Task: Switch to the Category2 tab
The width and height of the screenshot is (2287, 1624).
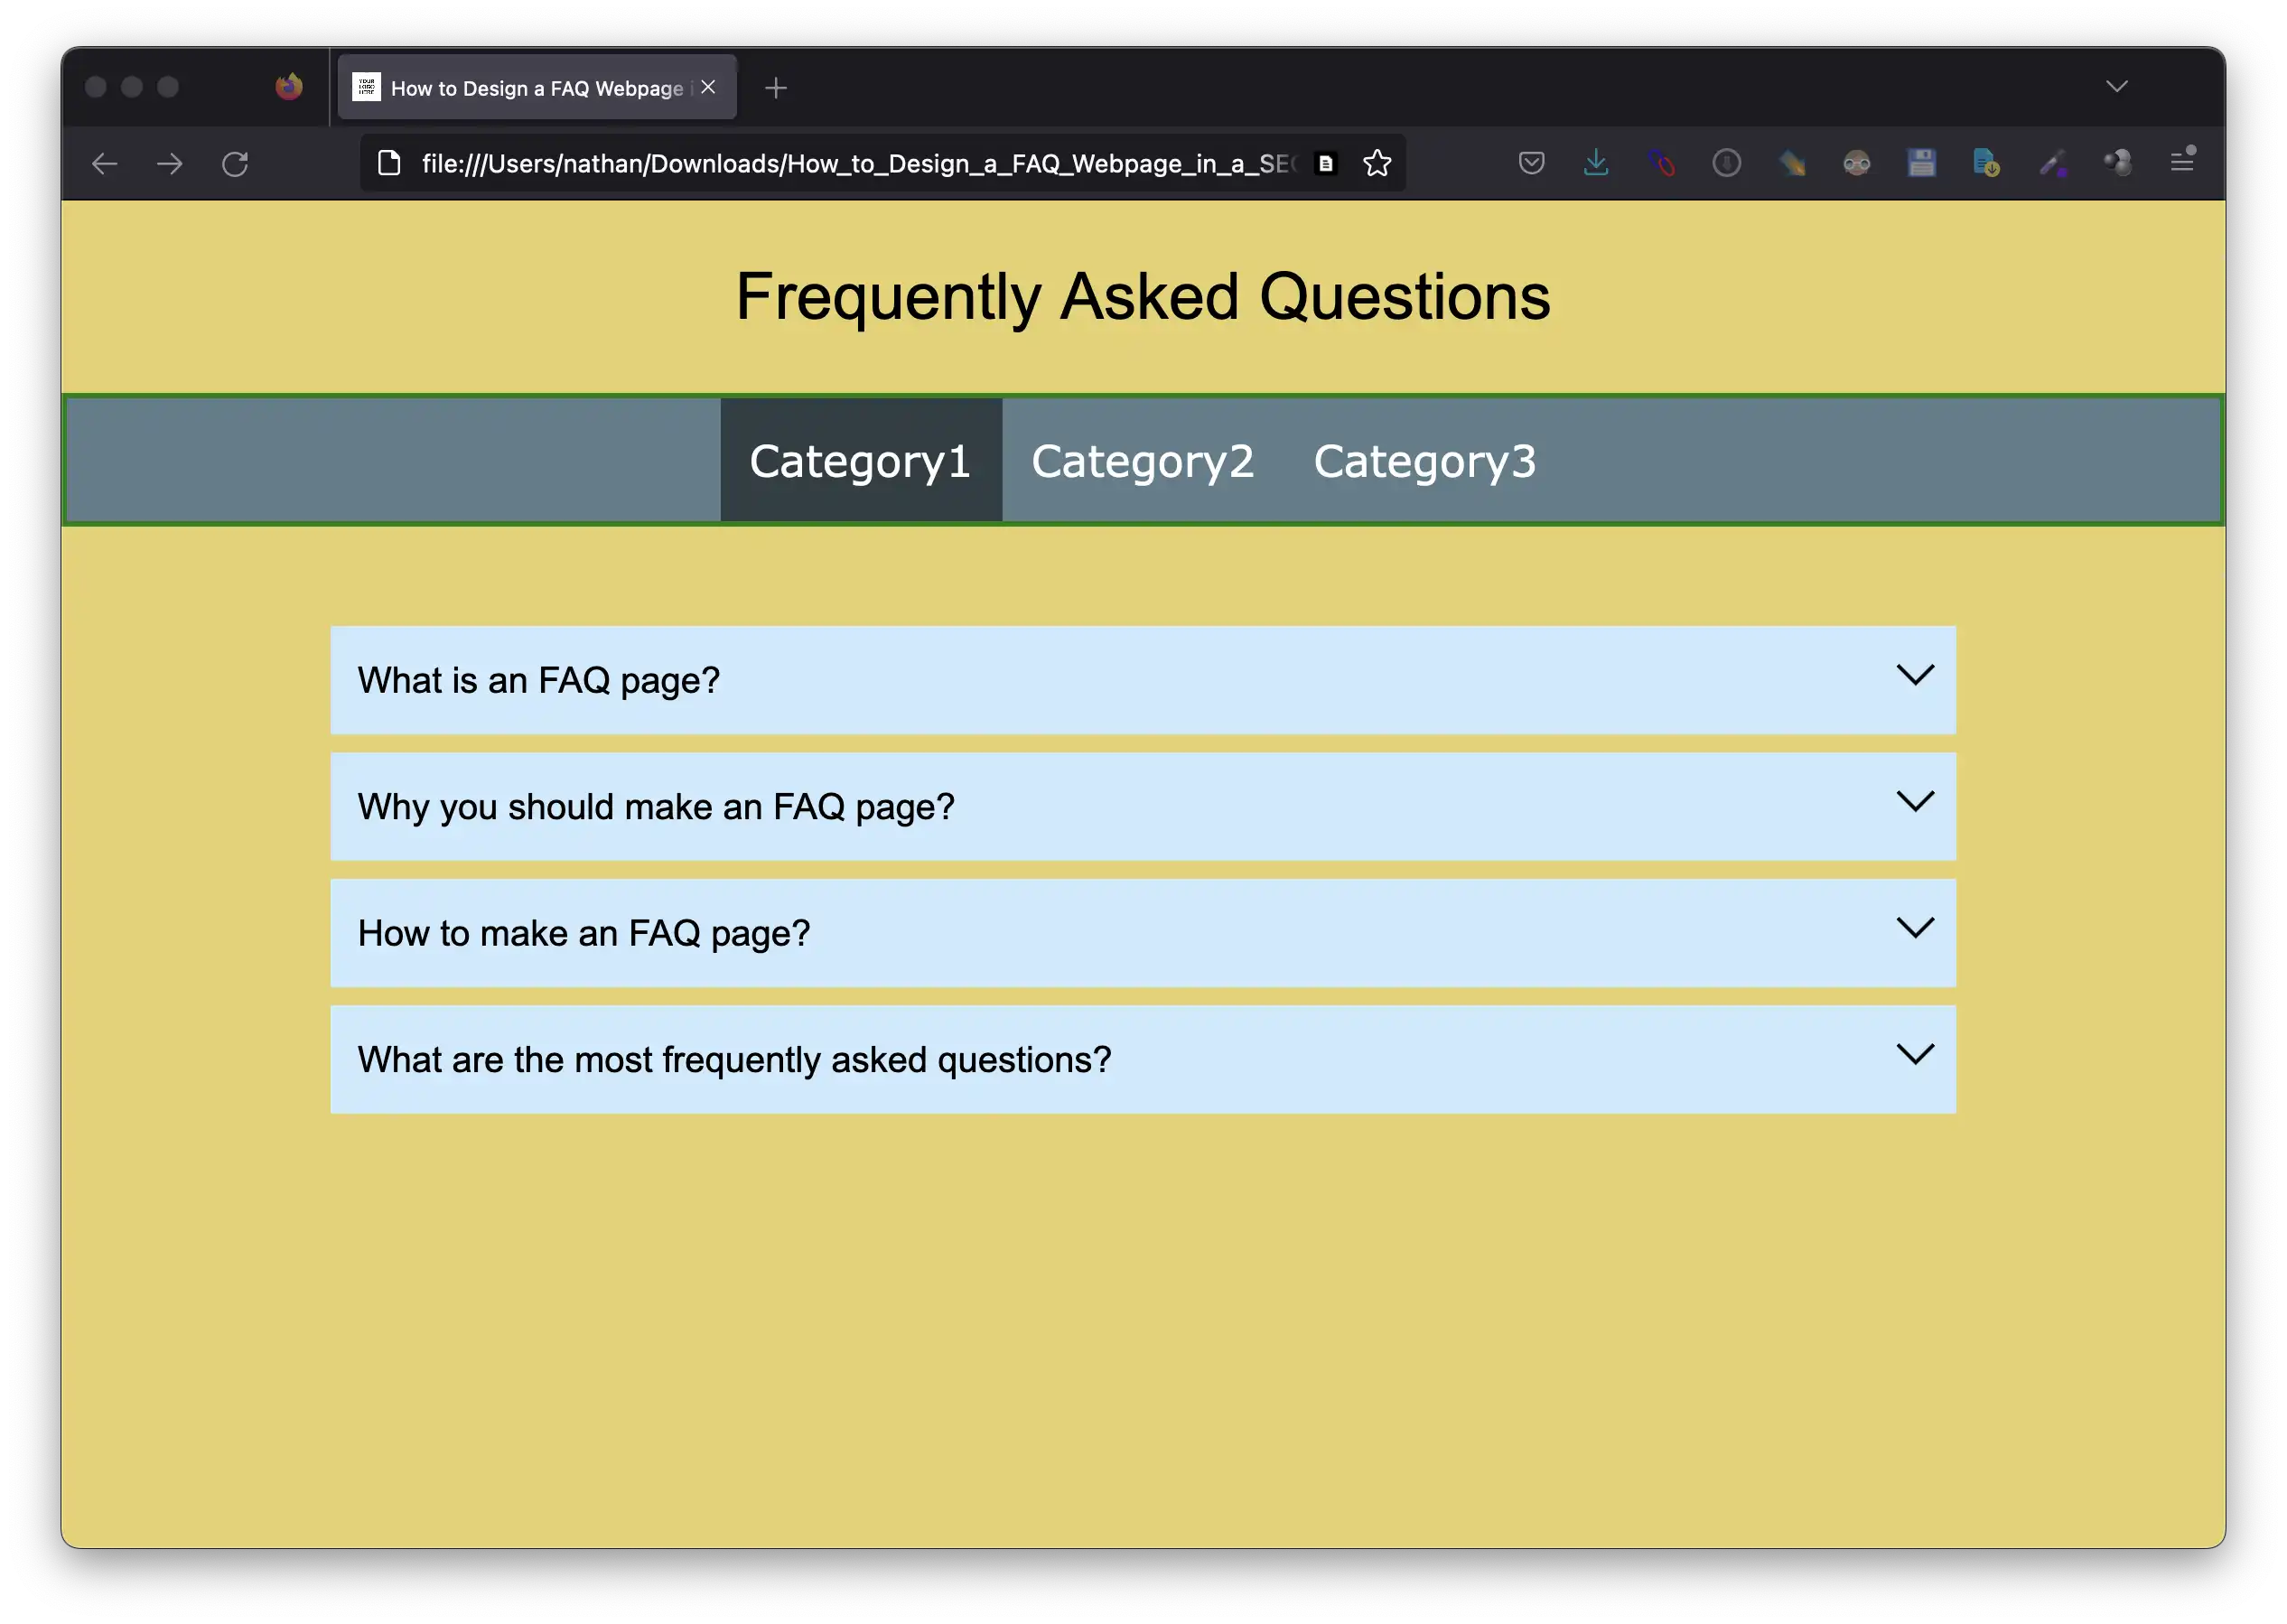Action: tap(1142, 460)
